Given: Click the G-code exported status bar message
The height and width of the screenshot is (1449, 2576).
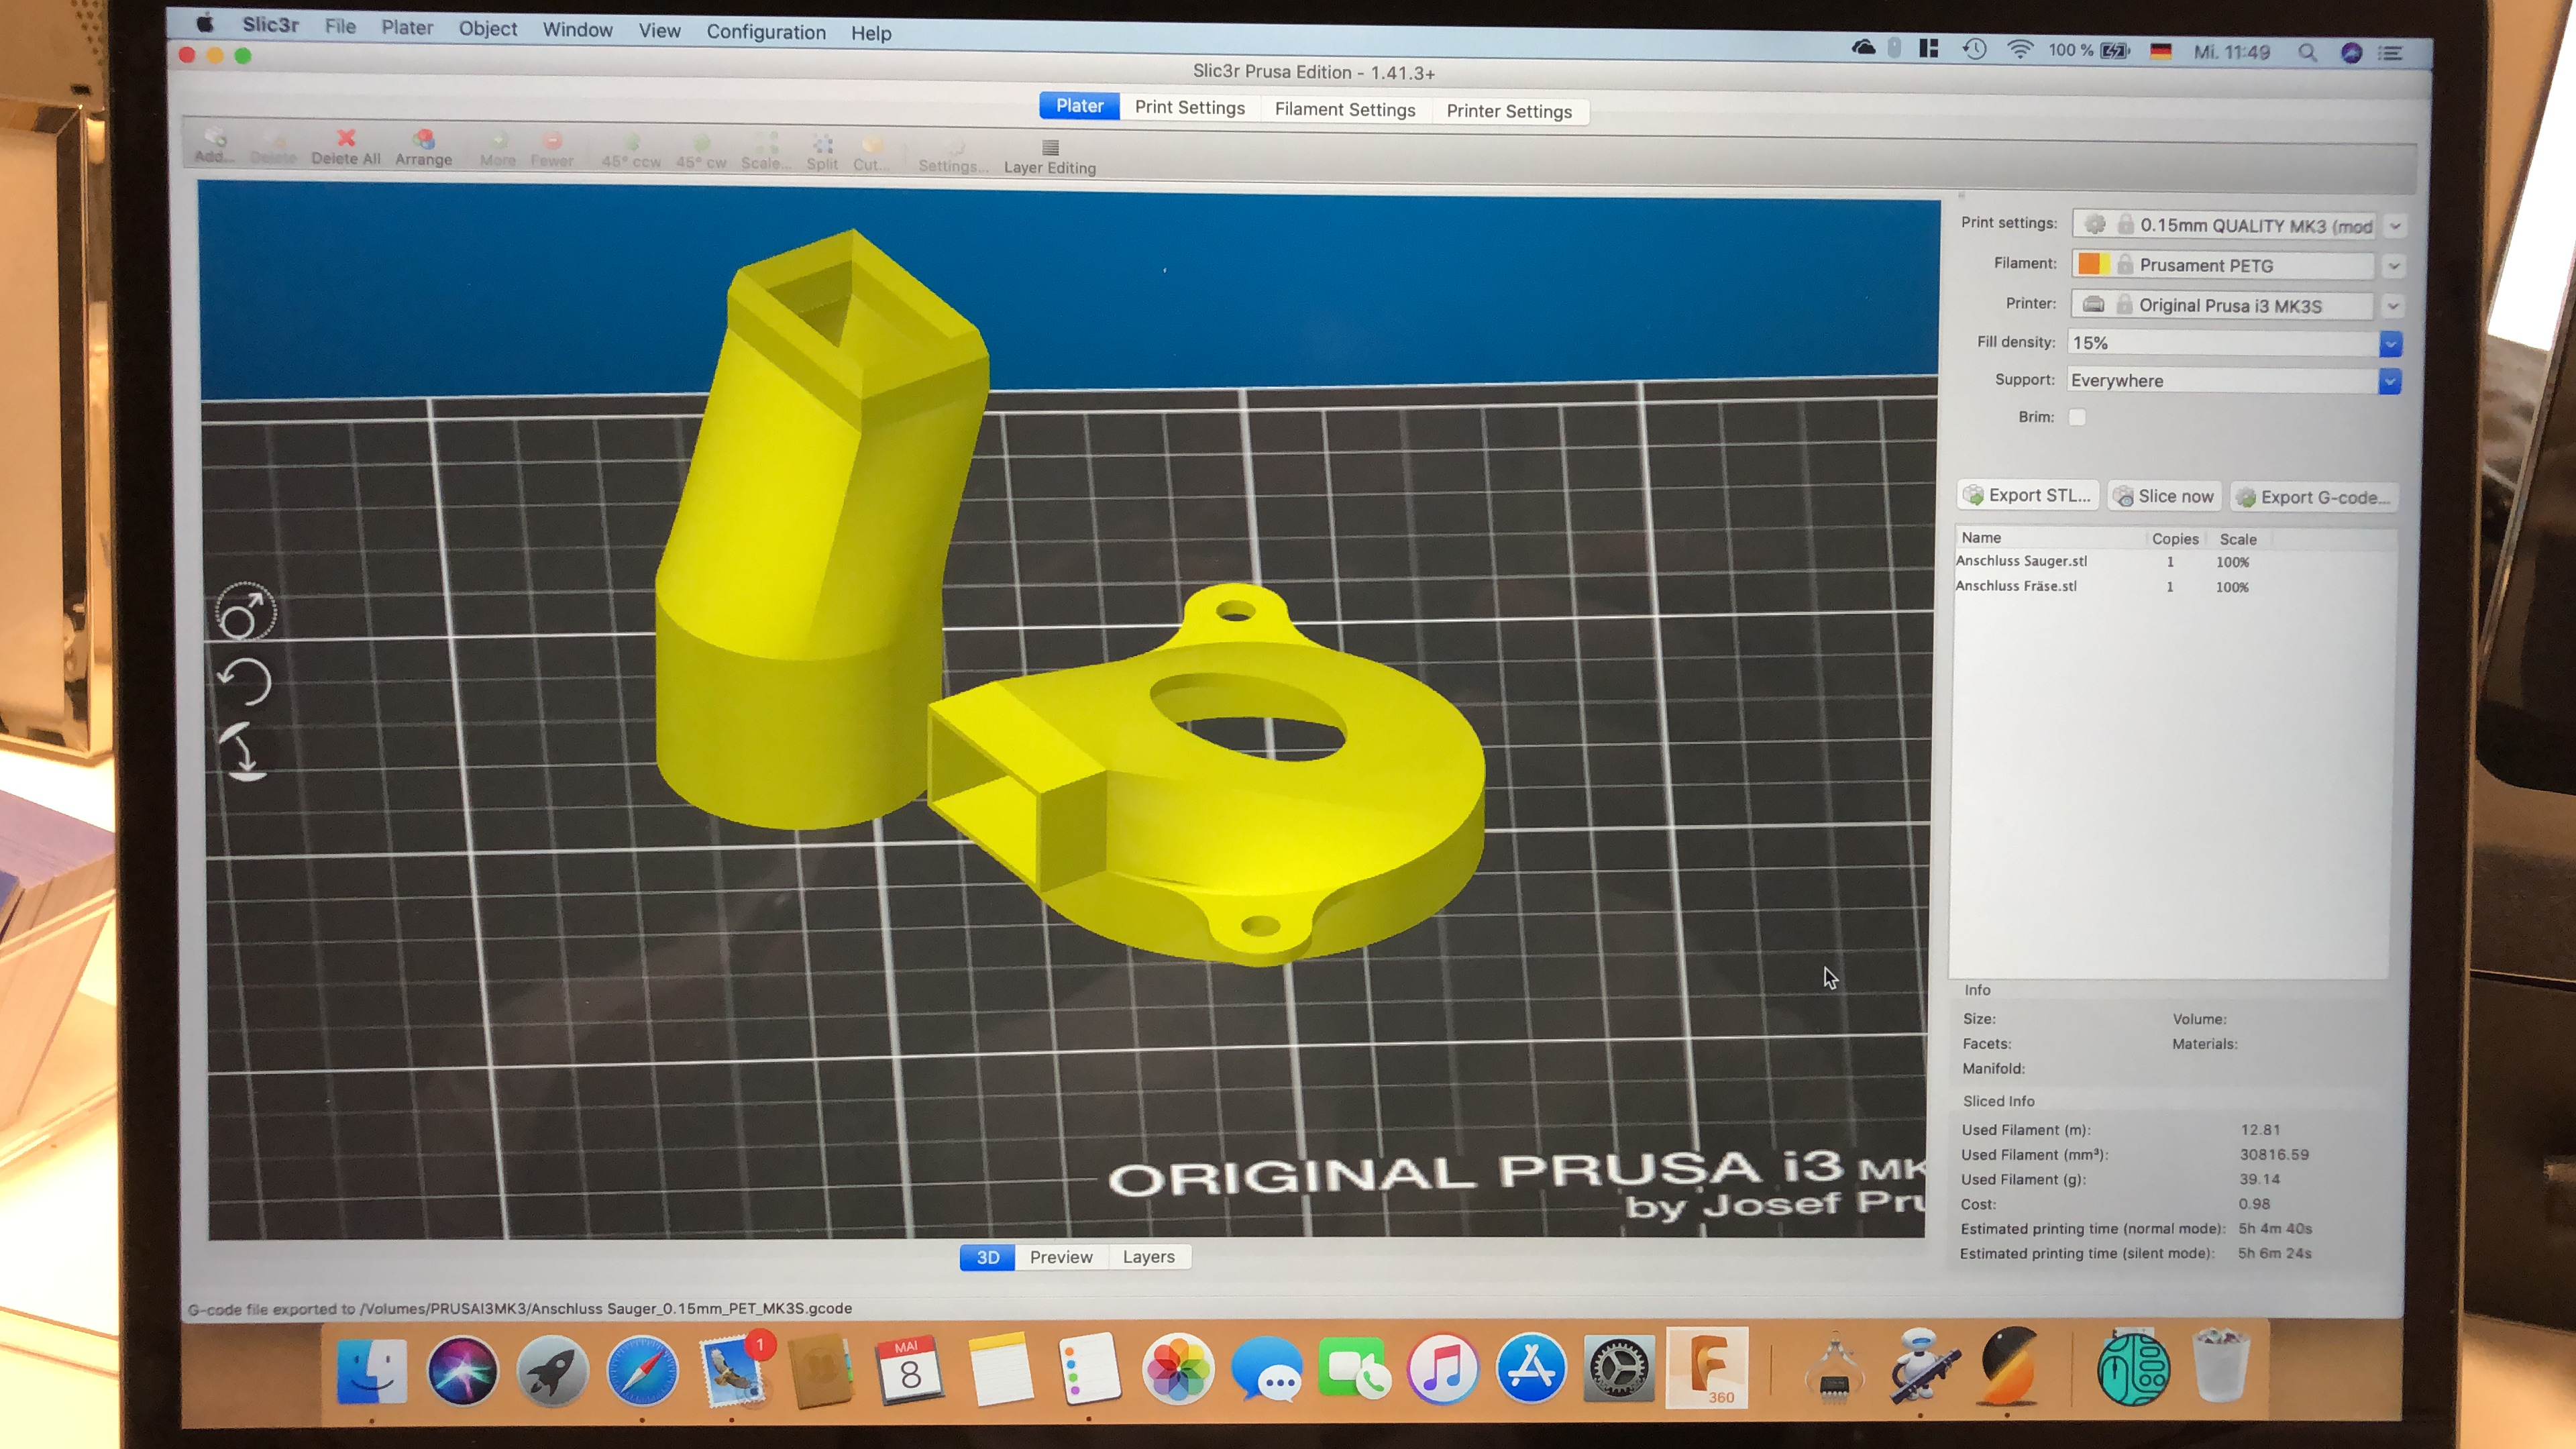Looking at the screenshot, I should [520, 1308].
